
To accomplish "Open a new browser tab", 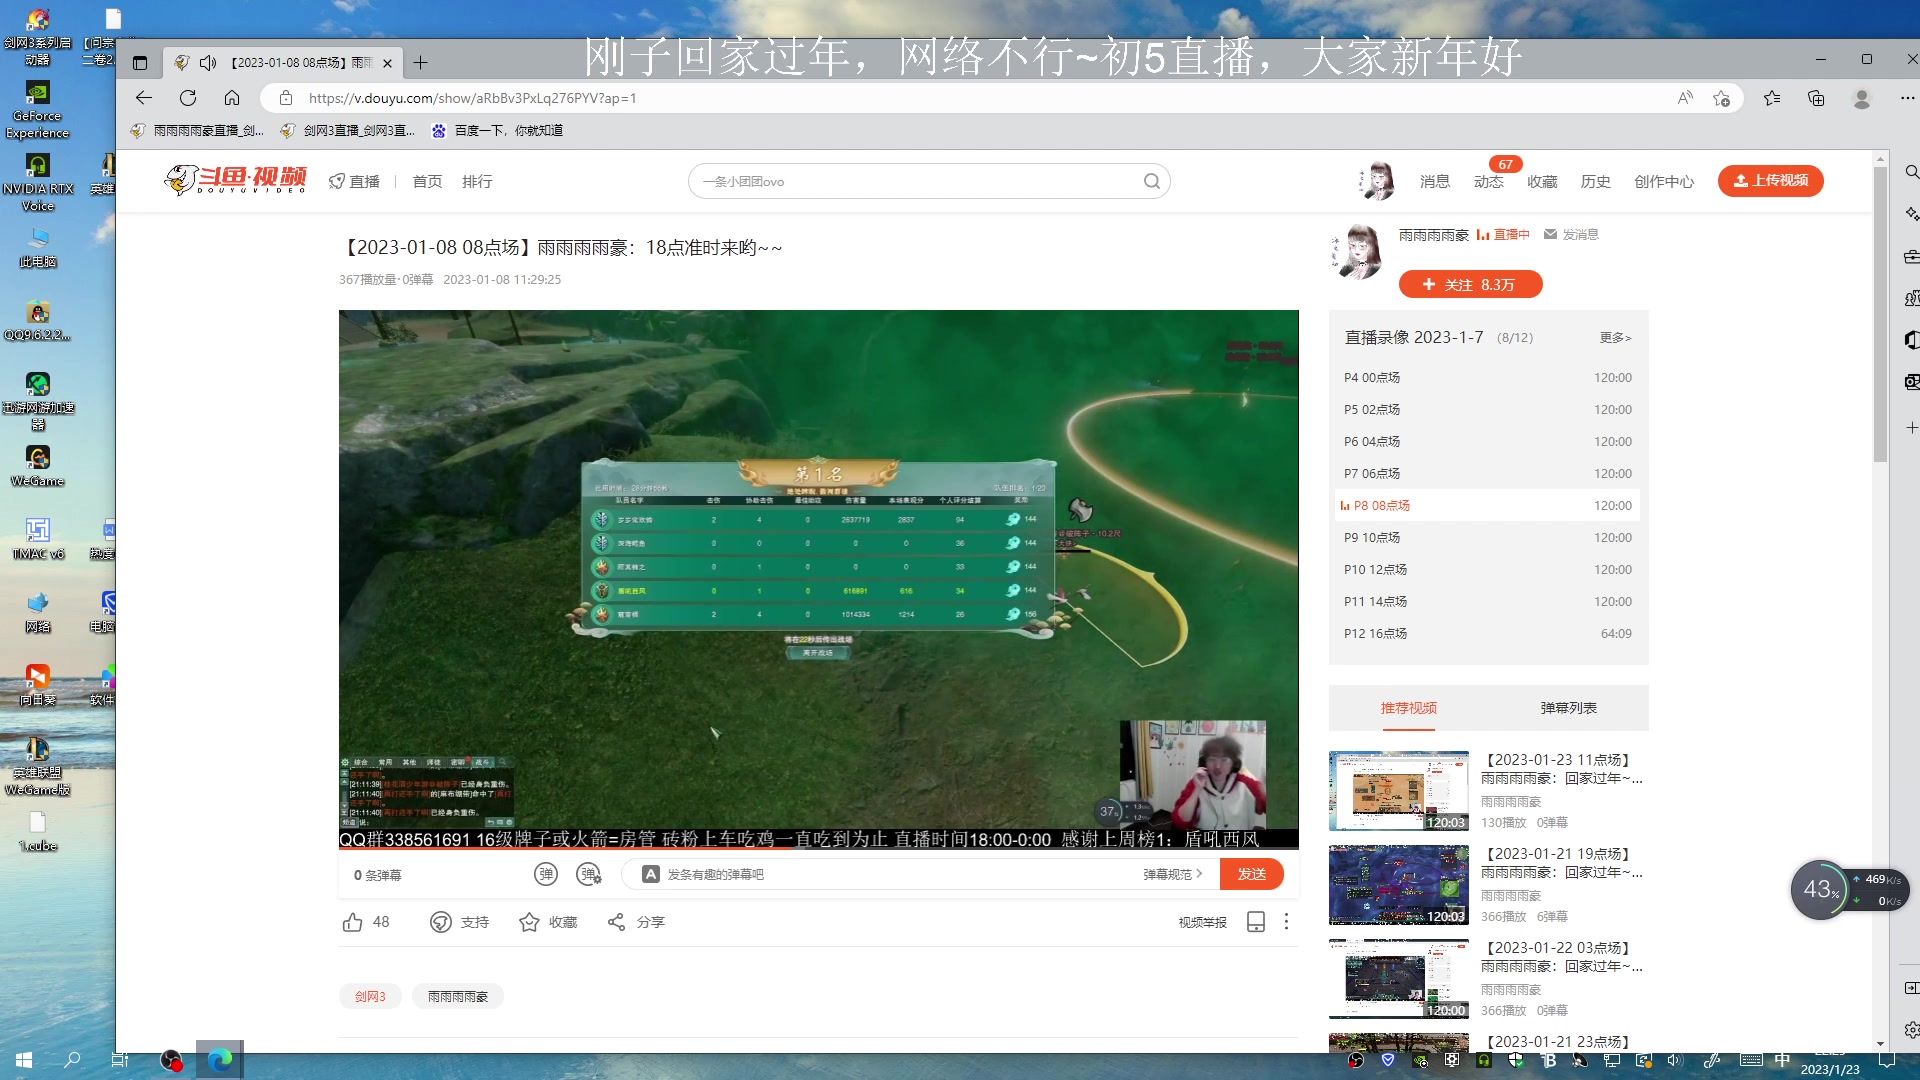I will 421,63.
